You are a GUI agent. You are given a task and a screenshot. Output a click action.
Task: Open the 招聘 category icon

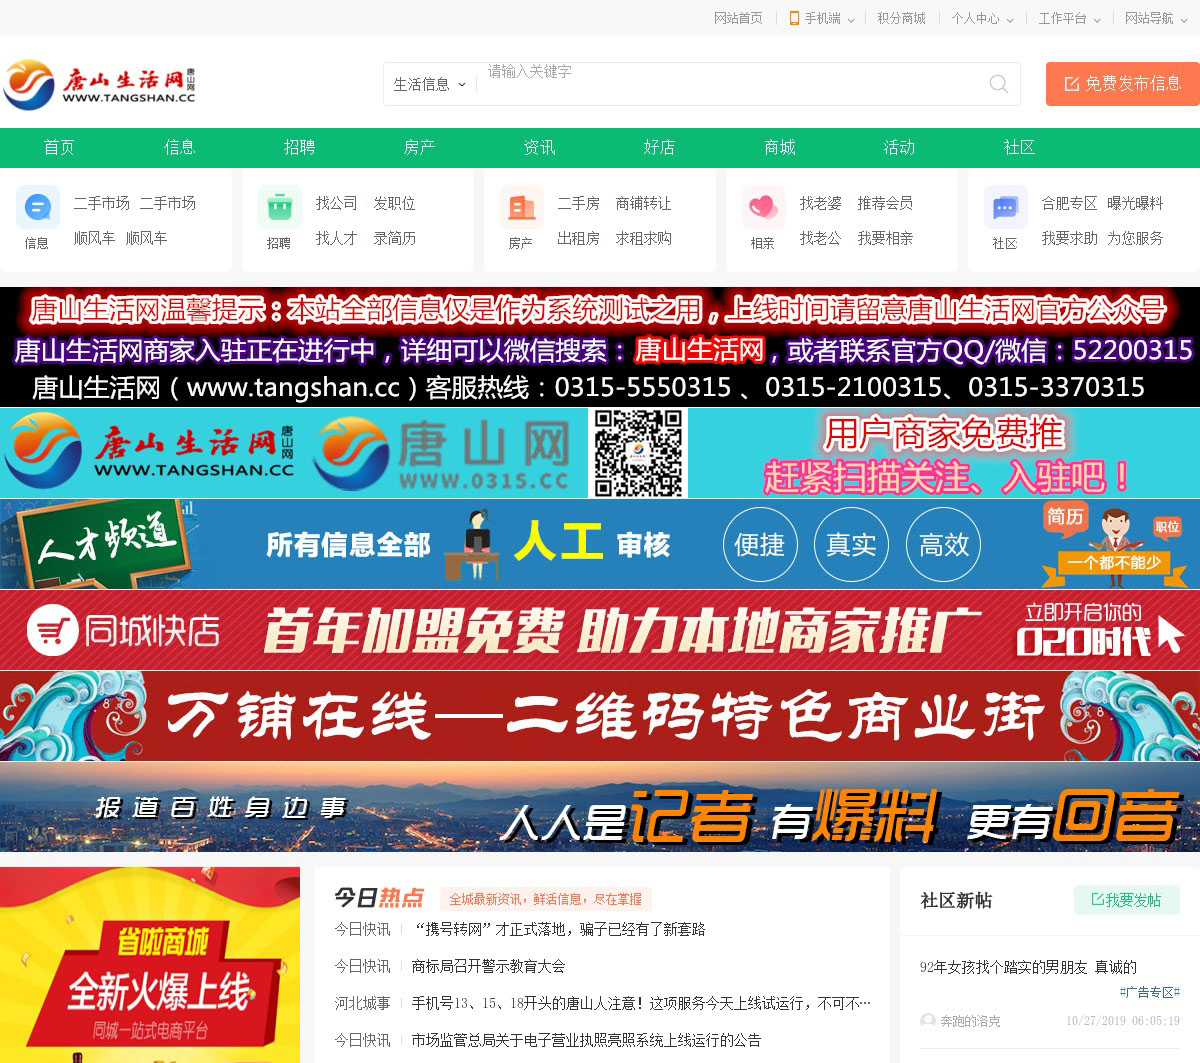coord(279,208)
